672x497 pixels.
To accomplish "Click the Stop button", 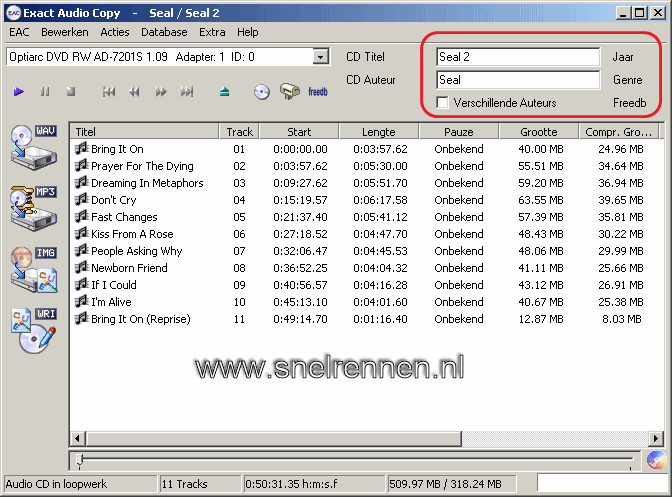I will point(71,92).
